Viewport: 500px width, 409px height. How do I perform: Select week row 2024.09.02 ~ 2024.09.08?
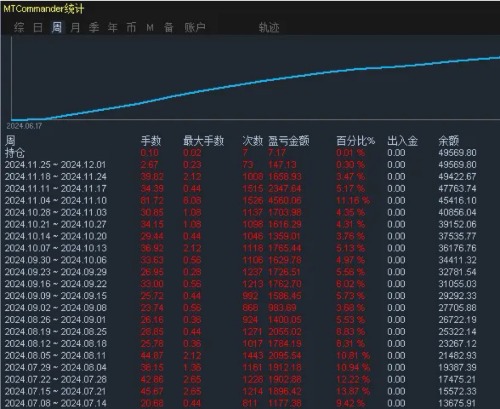pos(241,308)
